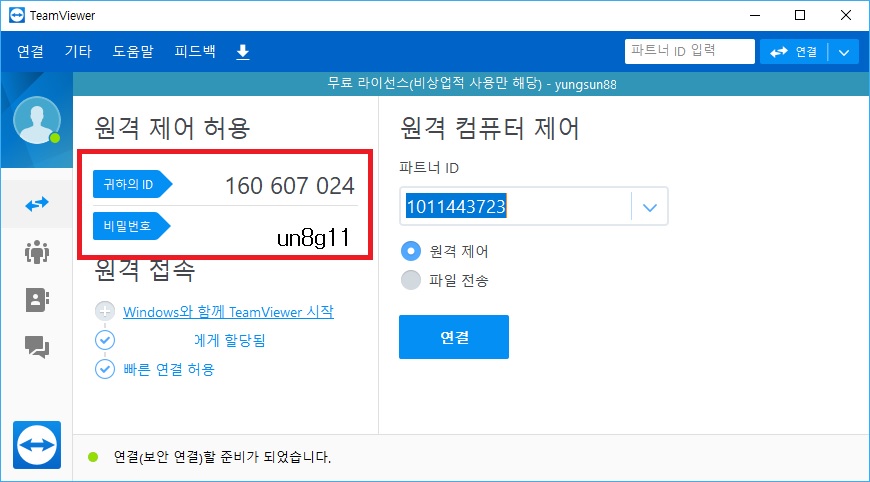Minimize the TeamViewer window
The height and width of the screenshot is (482, 870).
point(755,16)
